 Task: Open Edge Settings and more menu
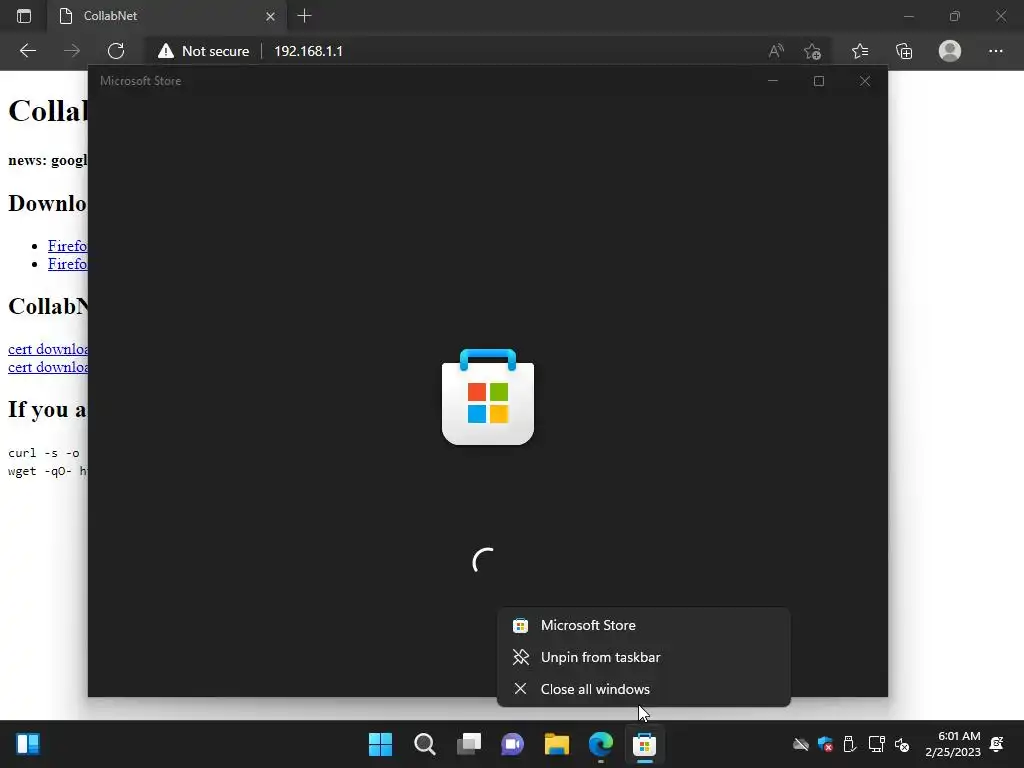pyautogui.click(x=995, y=51)
